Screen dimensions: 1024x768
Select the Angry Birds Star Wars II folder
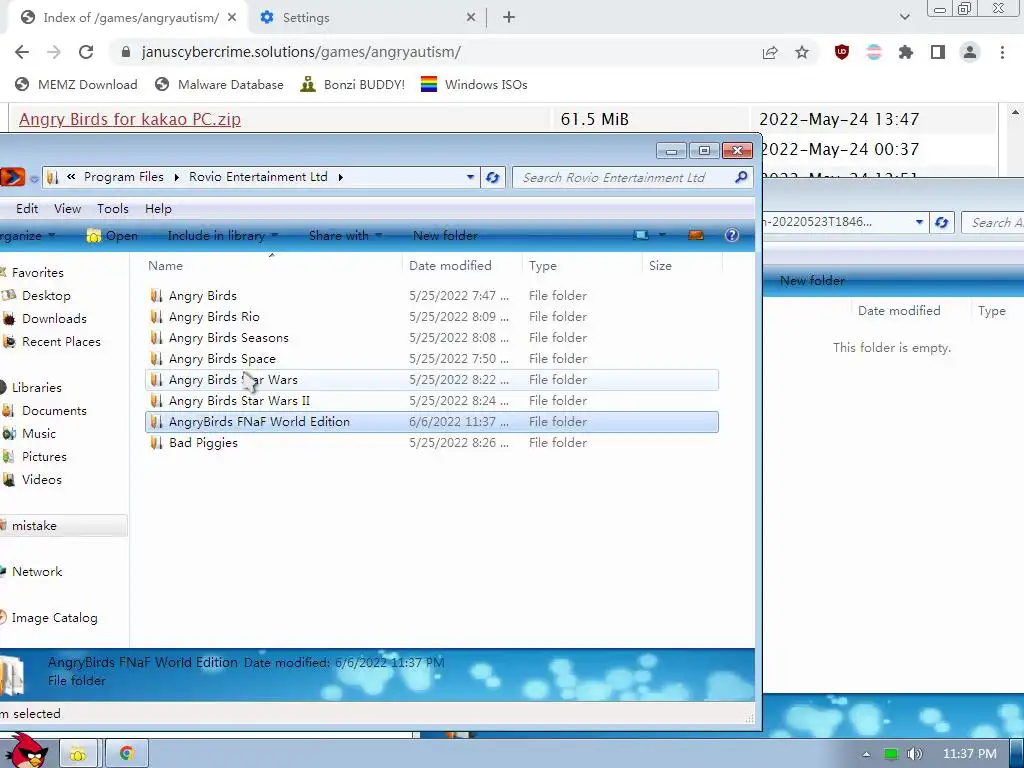tap(432, 401)
